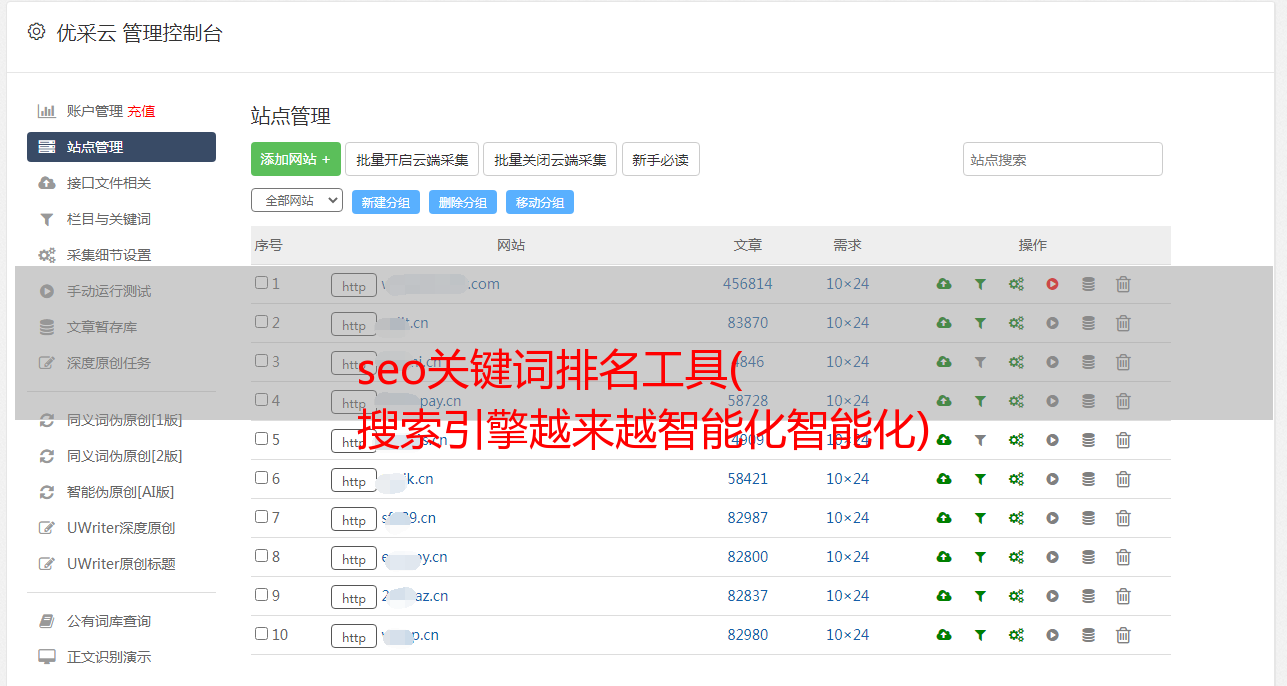Focus the 站点搜索 search field
The width and height of the screenshot is (1287, 686).
point(1062,160)
